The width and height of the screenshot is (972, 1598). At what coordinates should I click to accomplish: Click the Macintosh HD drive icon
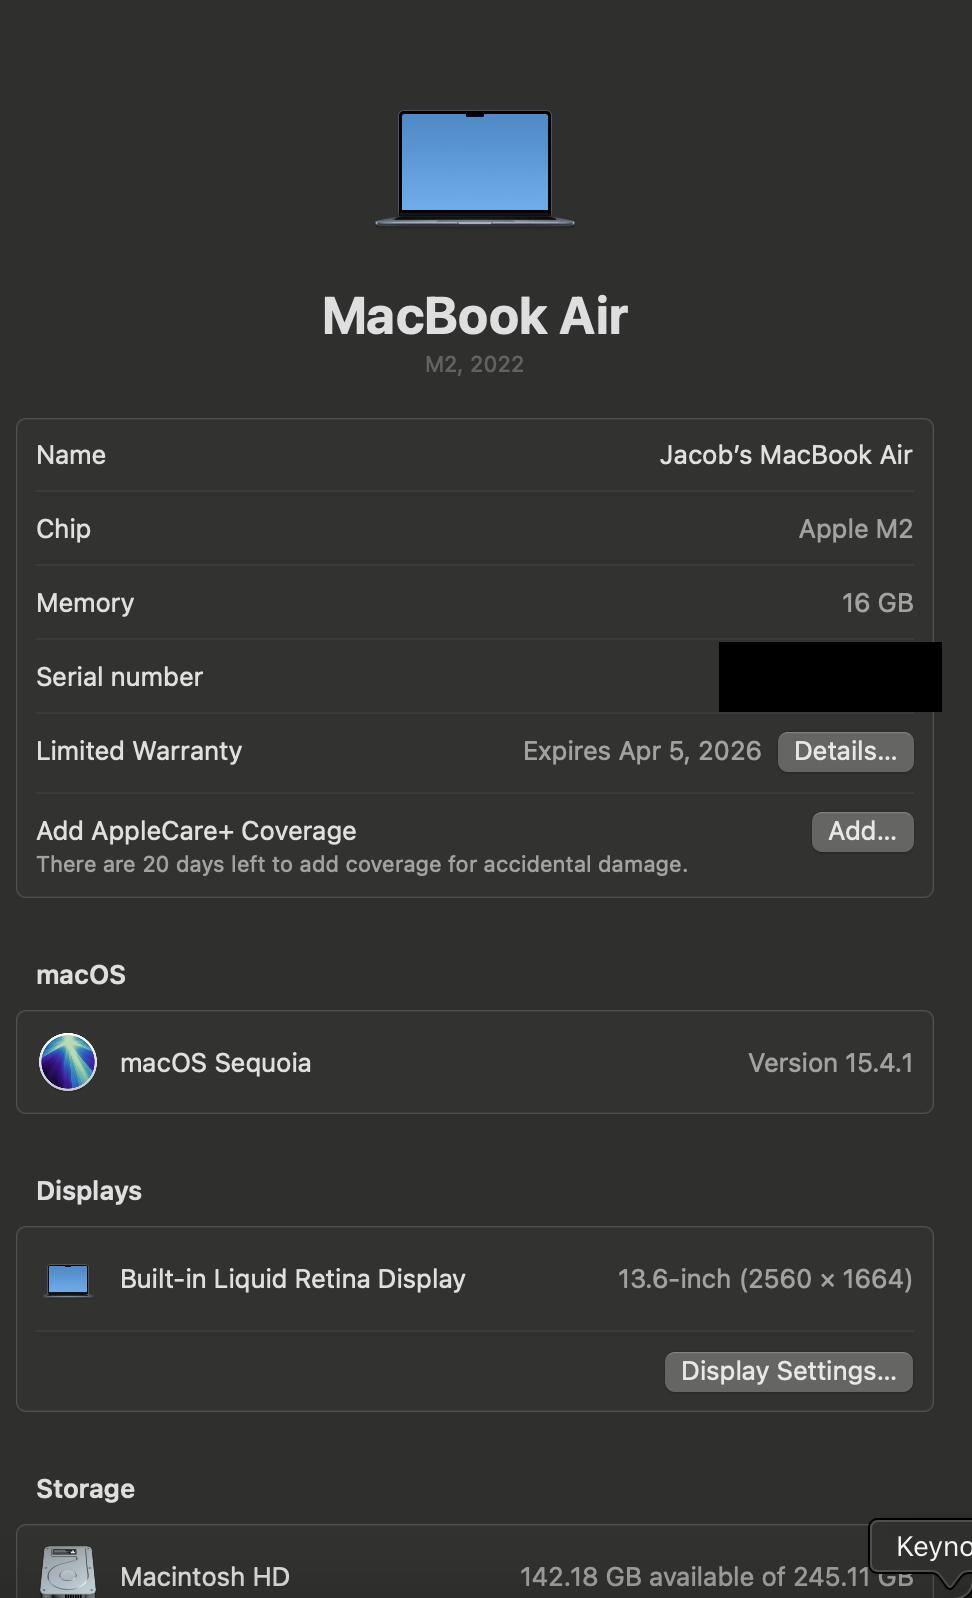click(68, 1572)
